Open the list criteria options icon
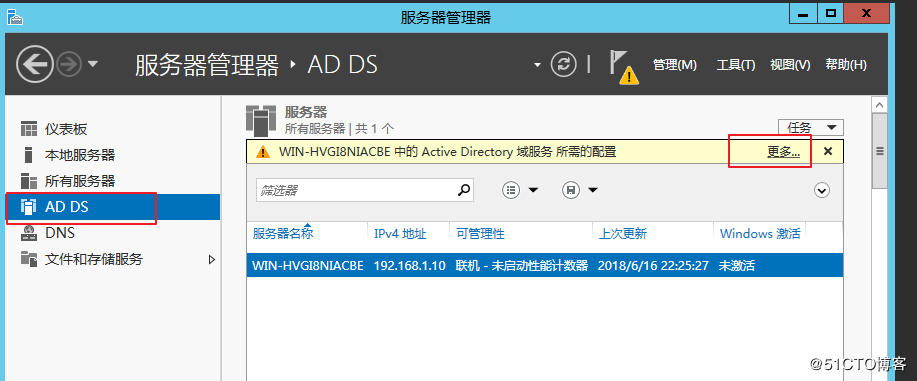The height and width of the screenshot is (381, 917). point(511,190)
